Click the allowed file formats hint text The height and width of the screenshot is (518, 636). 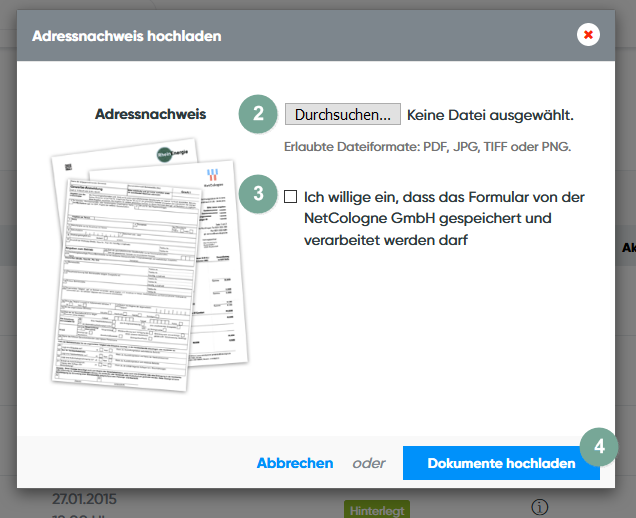pos(427,147)
